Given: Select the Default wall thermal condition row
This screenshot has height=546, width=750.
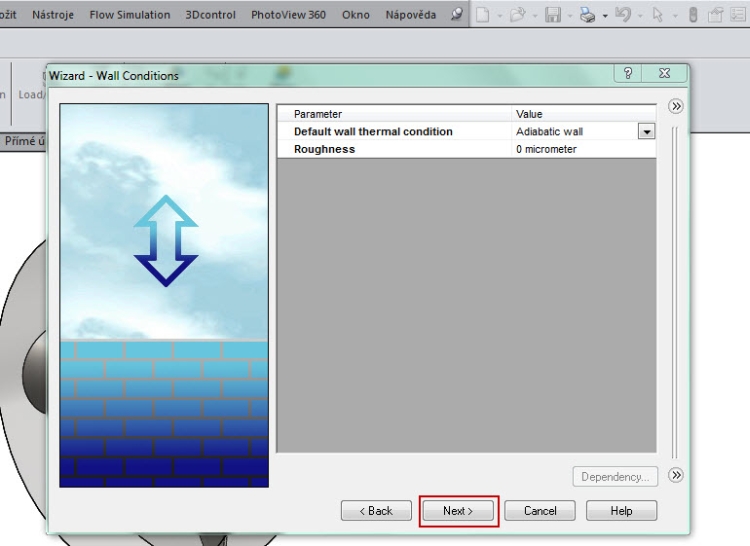Looking at the screenshot, I should click(x=466, y=131).
